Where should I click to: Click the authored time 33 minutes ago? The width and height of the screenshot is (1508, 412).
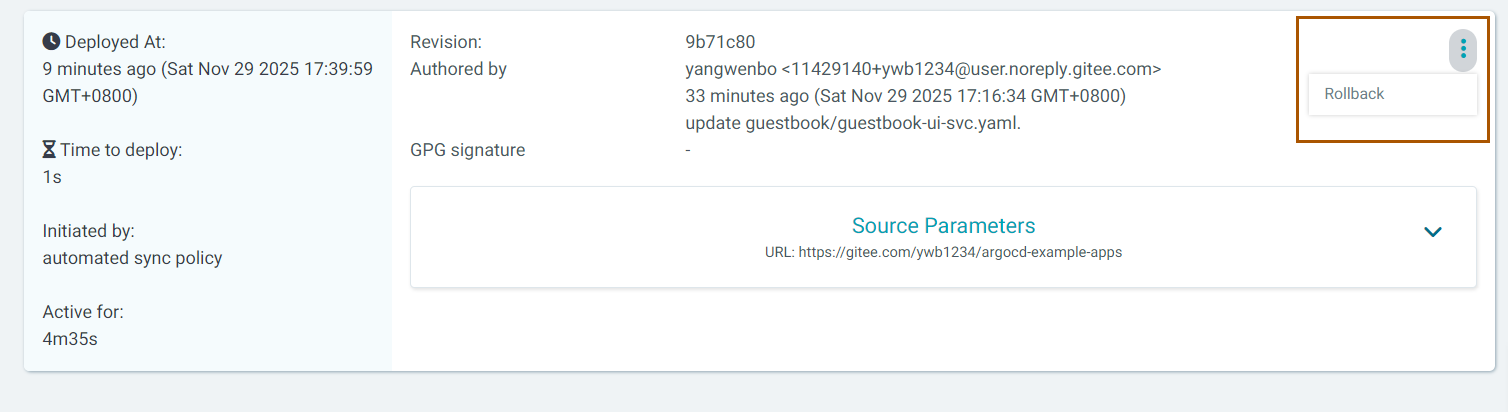pos(905,96)
